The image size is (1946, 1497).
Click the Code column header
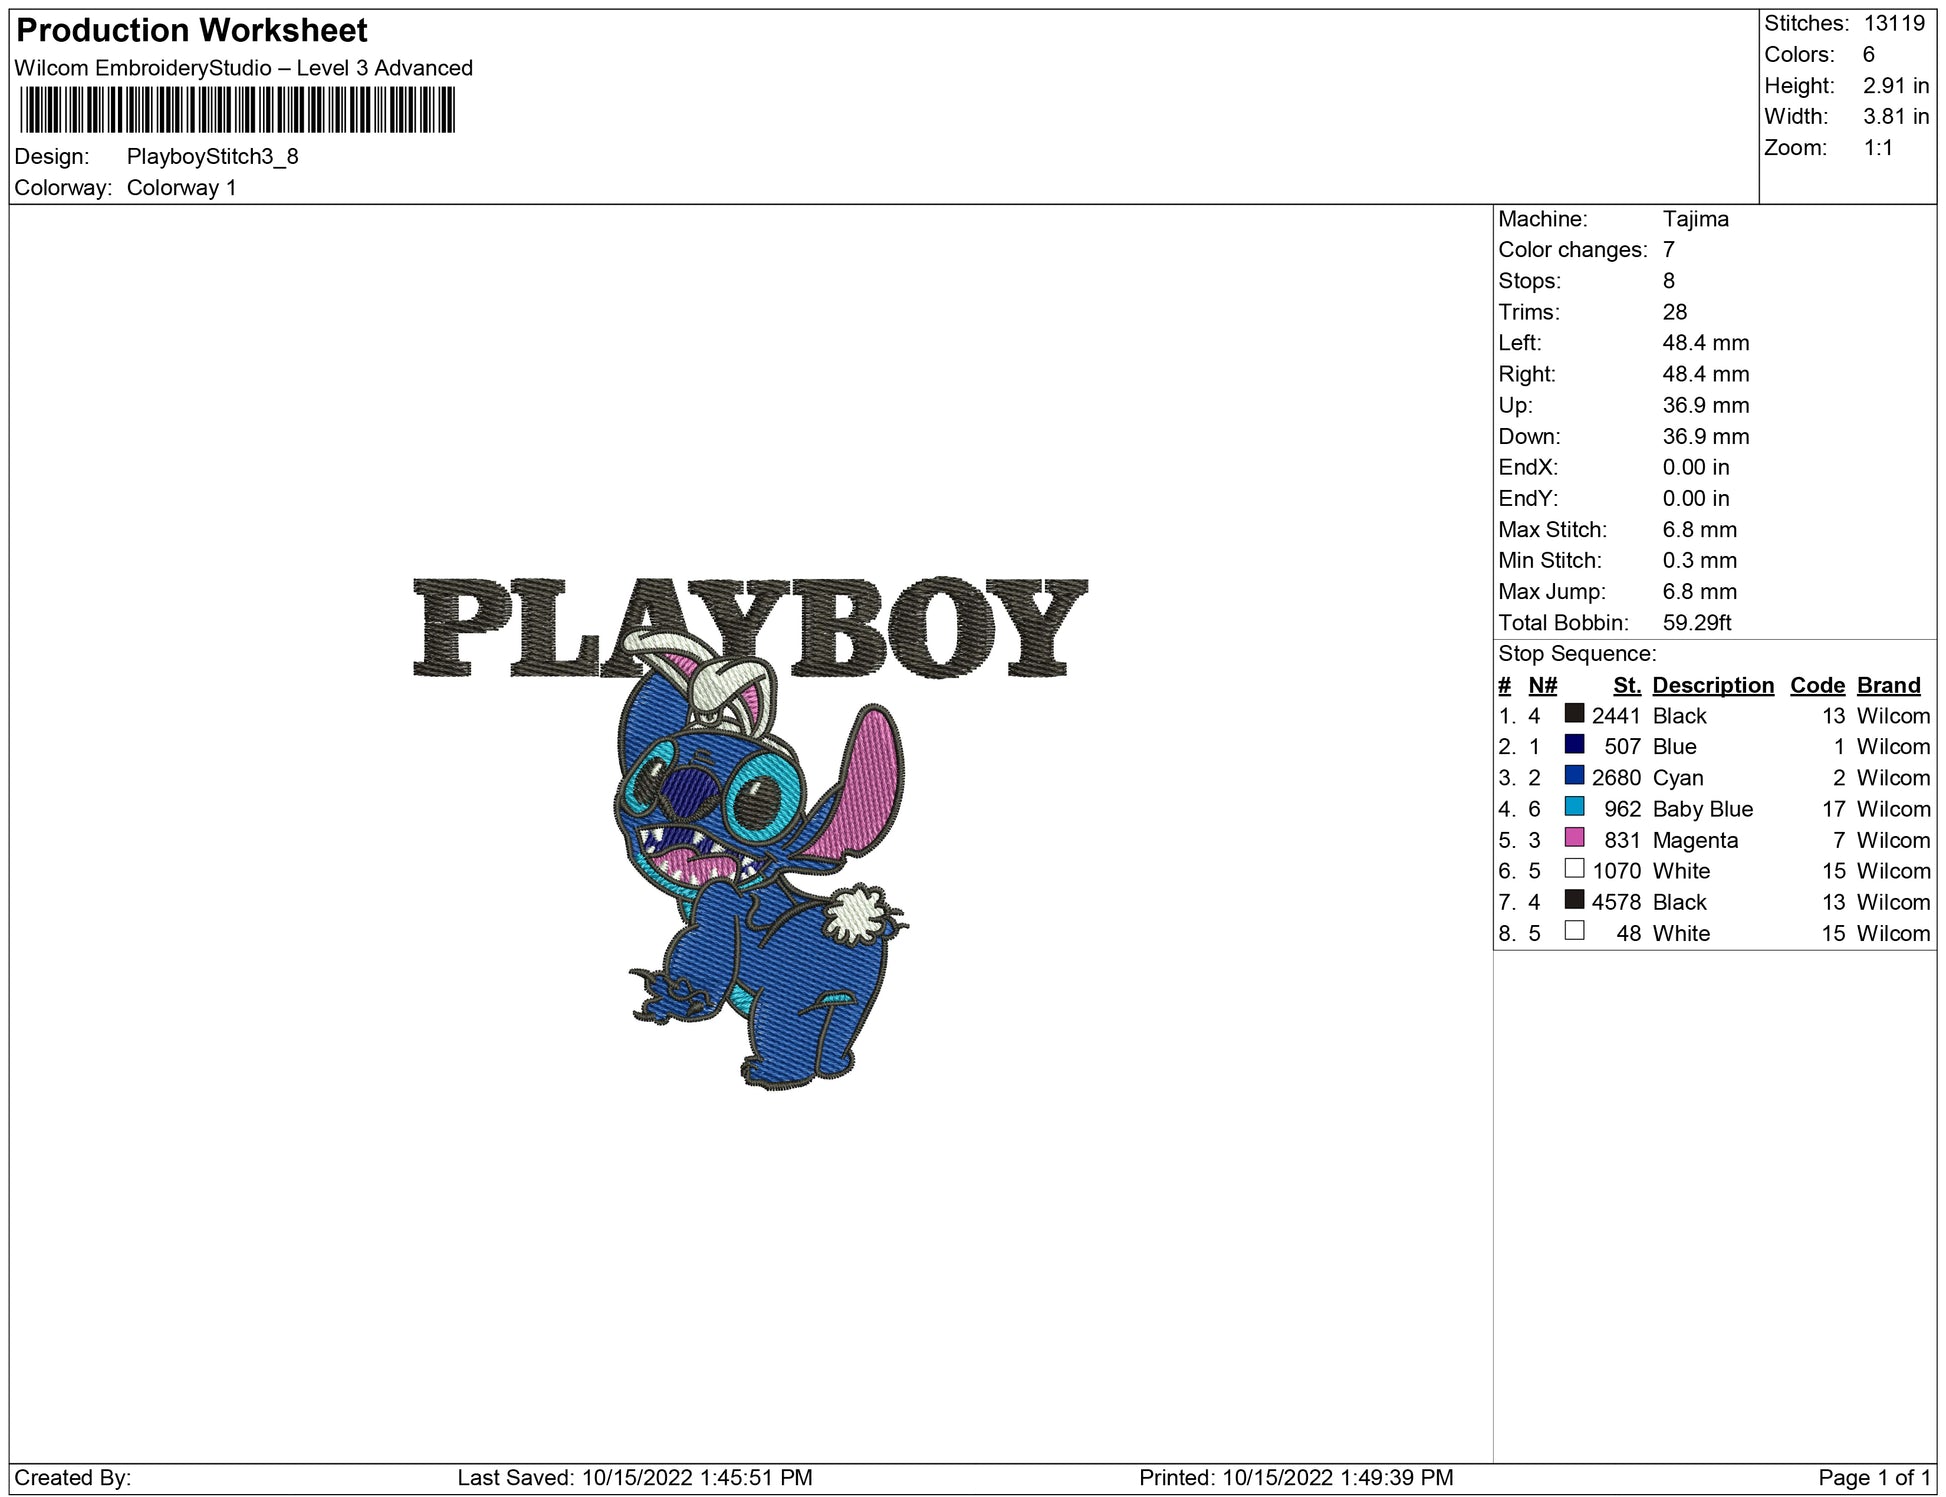(x=1816, y=685)
